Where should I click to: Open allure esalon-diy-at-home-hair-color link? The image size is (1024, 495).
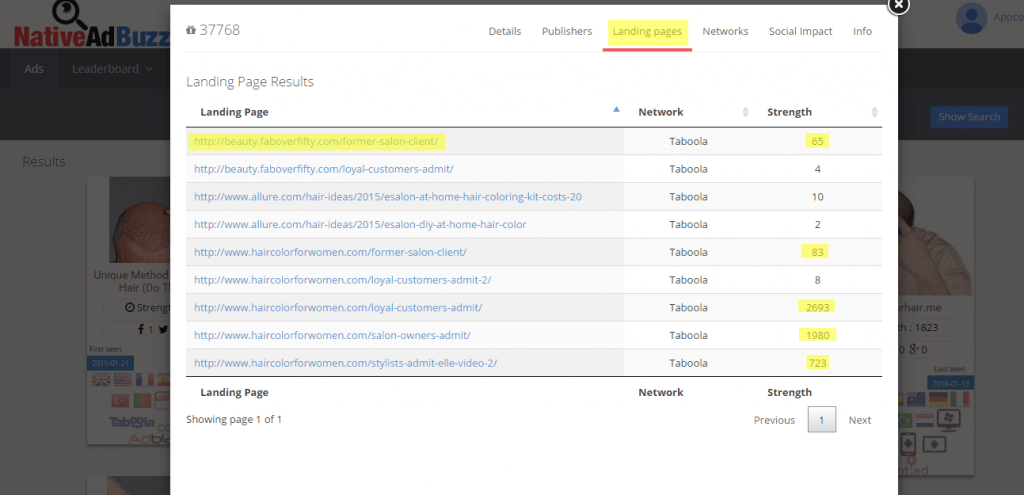point(360,224)
